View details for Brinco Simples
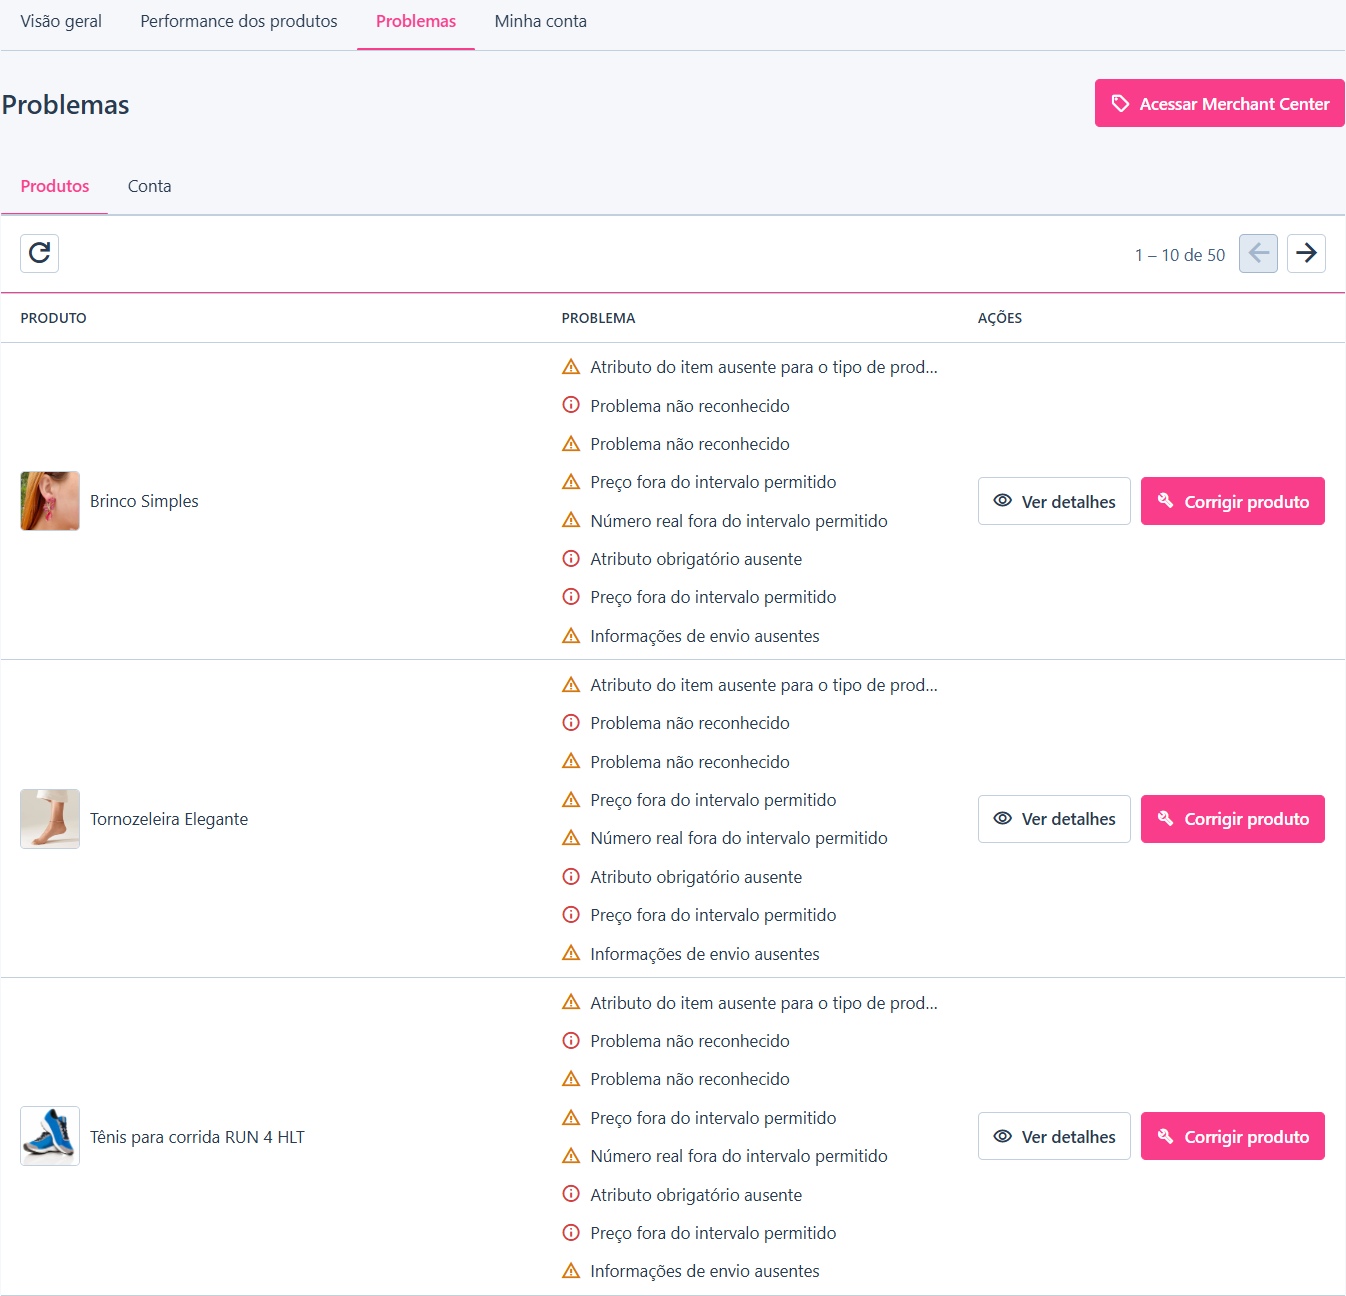This screenshot has width=1346, height=1296. click(x=1054, y=501)
